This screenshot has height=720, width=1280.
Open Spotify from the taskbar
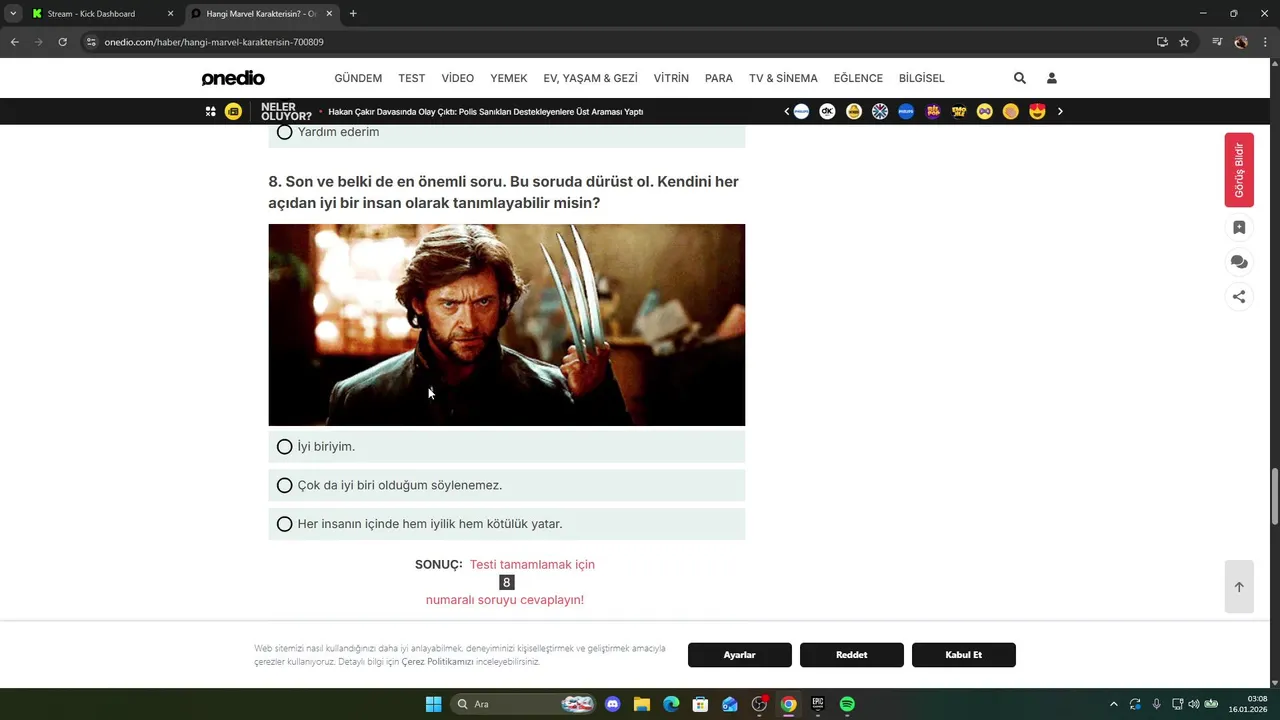(847, 704)
